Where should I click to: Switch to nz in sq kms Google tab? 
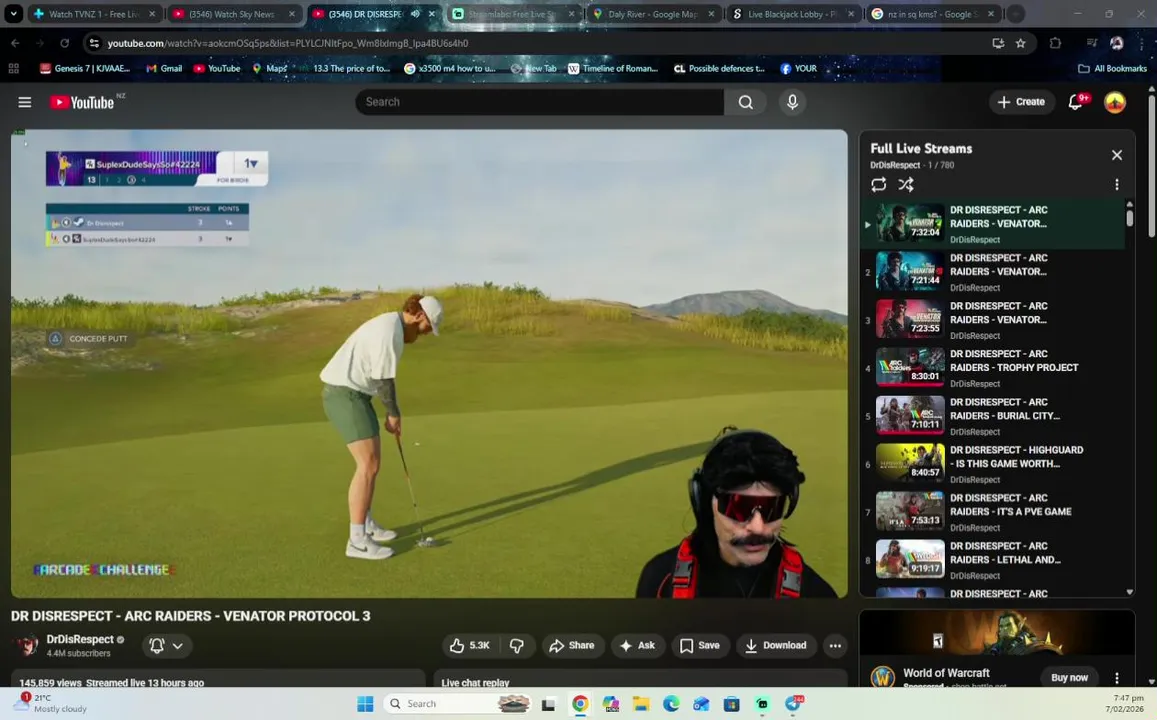tap(931, 13)
